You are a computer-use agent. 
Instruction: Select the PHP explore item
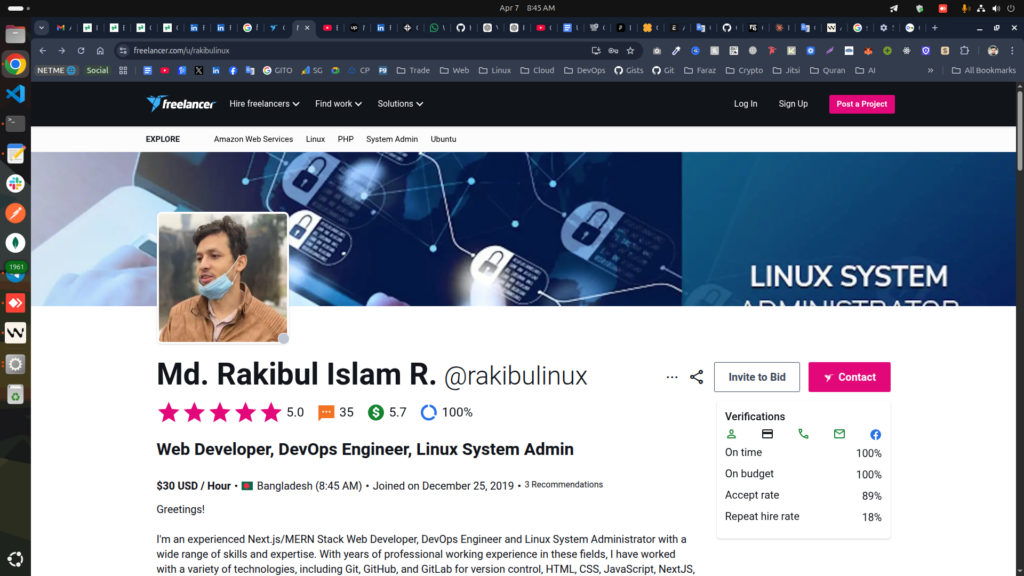[x=345, y=139]
